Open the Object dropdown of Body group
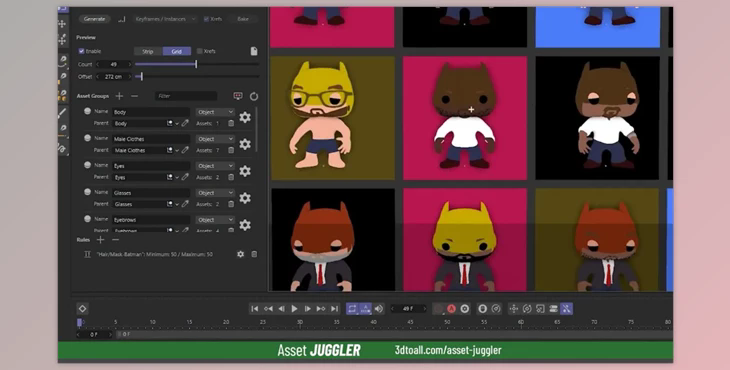 point(215,112)
